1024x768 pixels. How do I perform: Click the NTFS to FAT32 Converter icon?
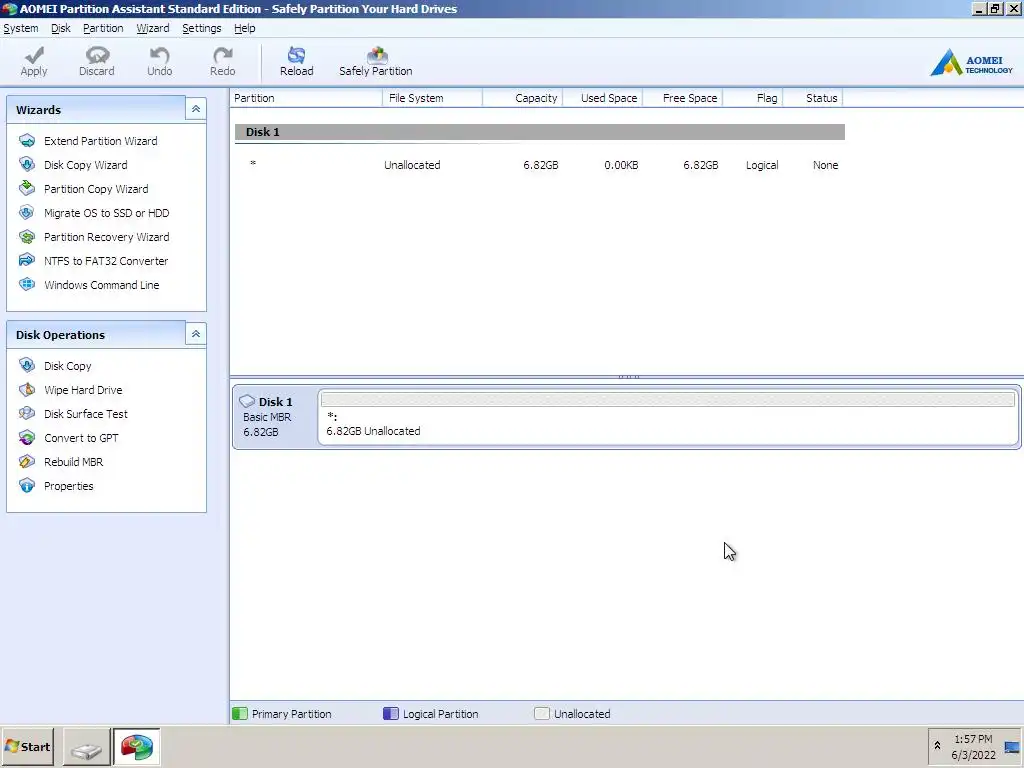click(x=27, y=261)
